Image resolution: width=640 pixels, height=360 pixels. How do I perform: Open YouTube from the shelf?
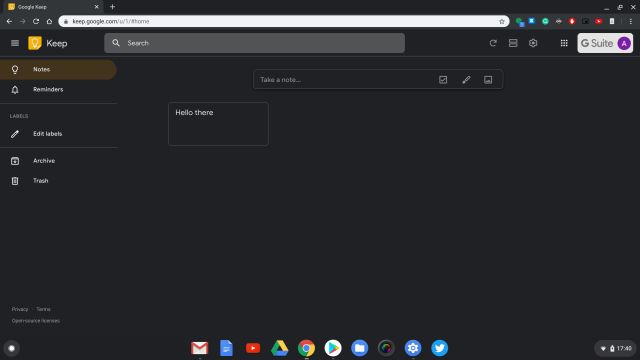(x=253, y=348)
